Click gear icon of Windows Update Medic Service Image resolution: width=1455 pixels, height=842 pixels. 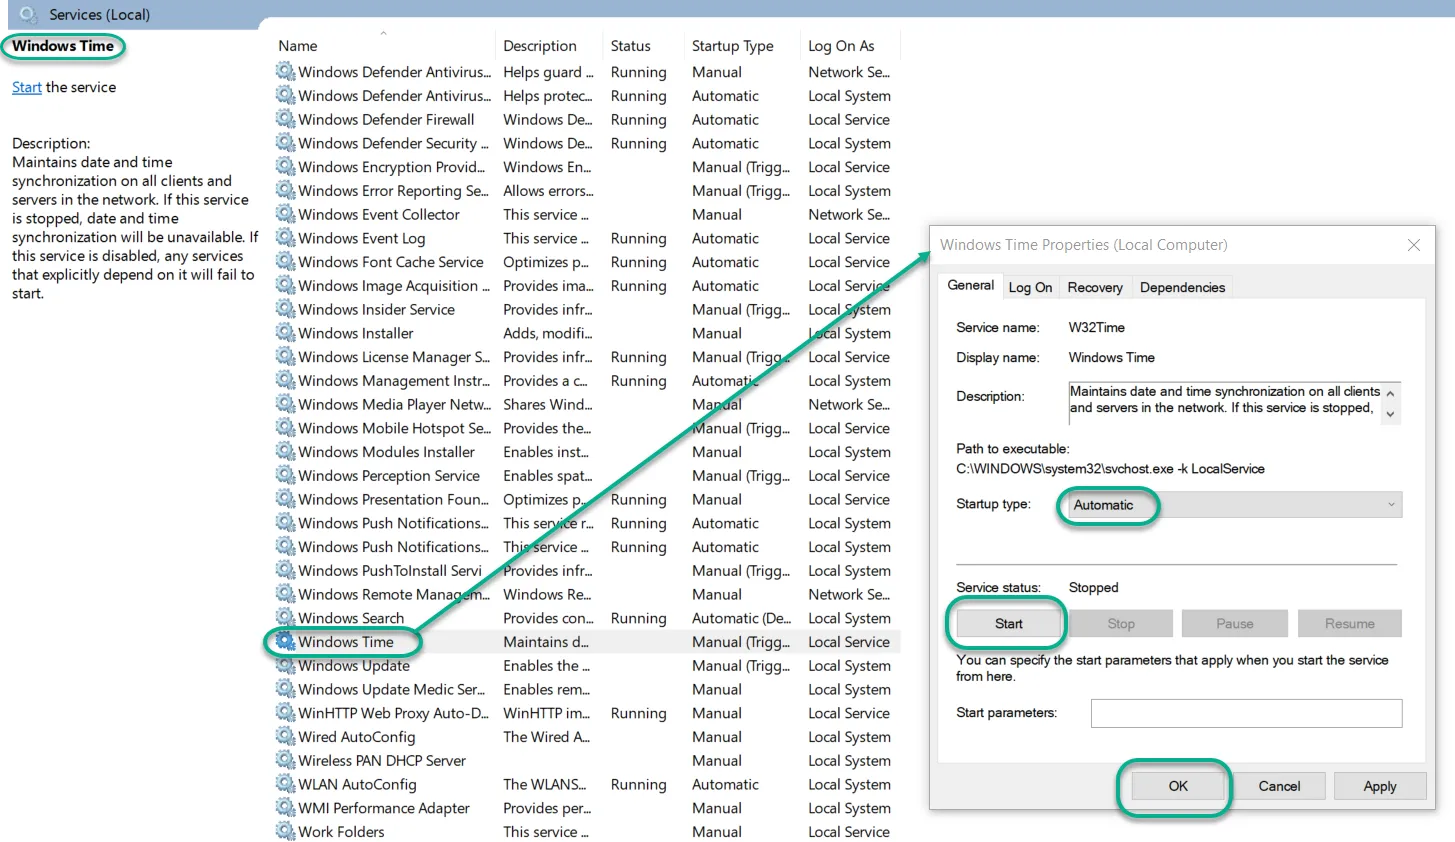click(286, 688)
